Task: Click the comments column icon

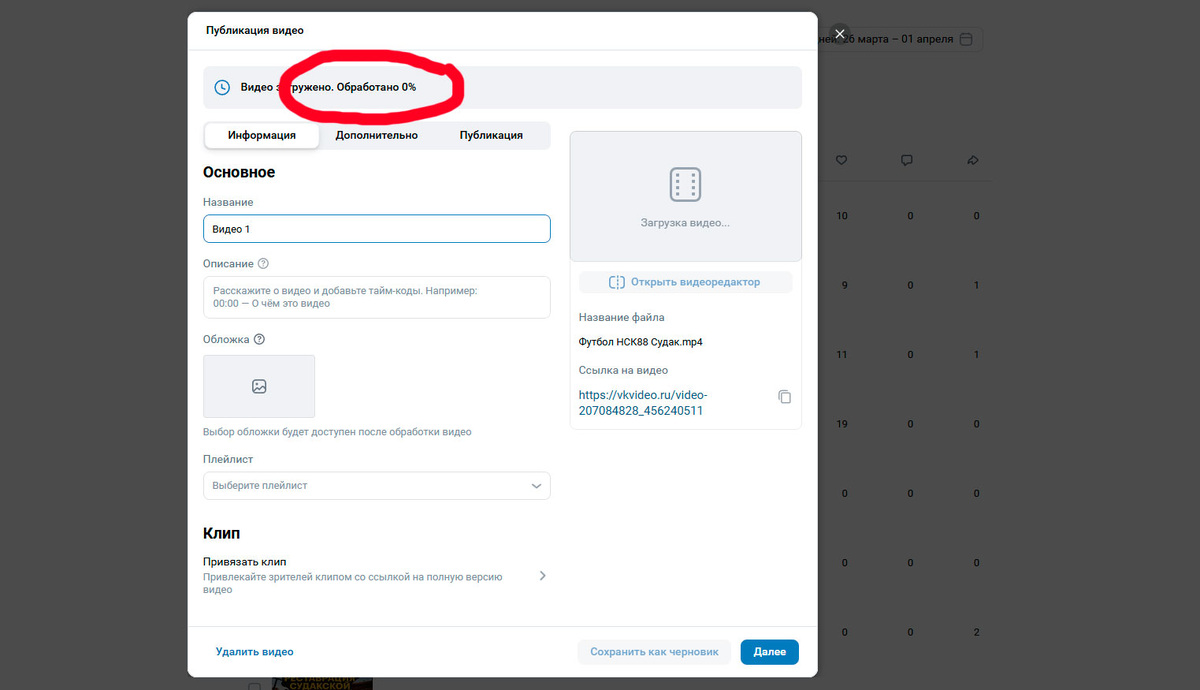Action: [x=908, y=160]
